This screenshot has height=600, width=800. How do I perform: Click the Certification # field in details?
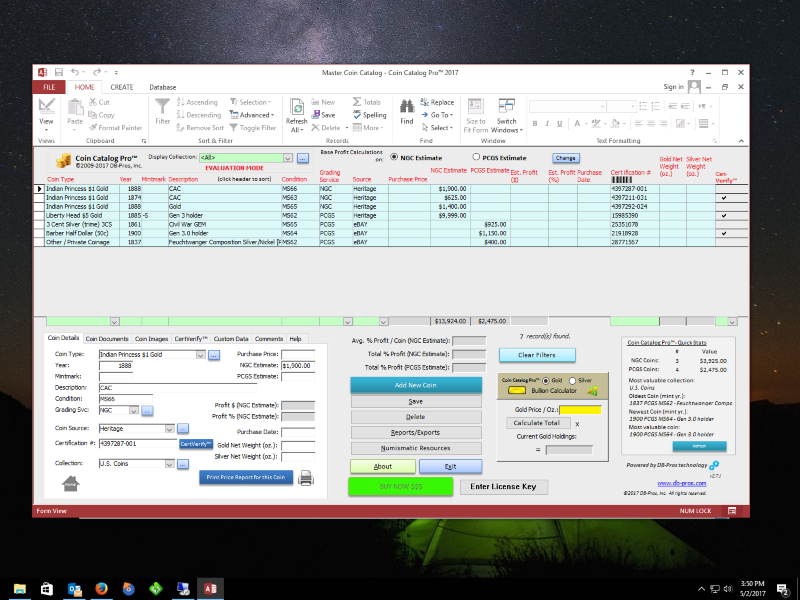point(138,444)
